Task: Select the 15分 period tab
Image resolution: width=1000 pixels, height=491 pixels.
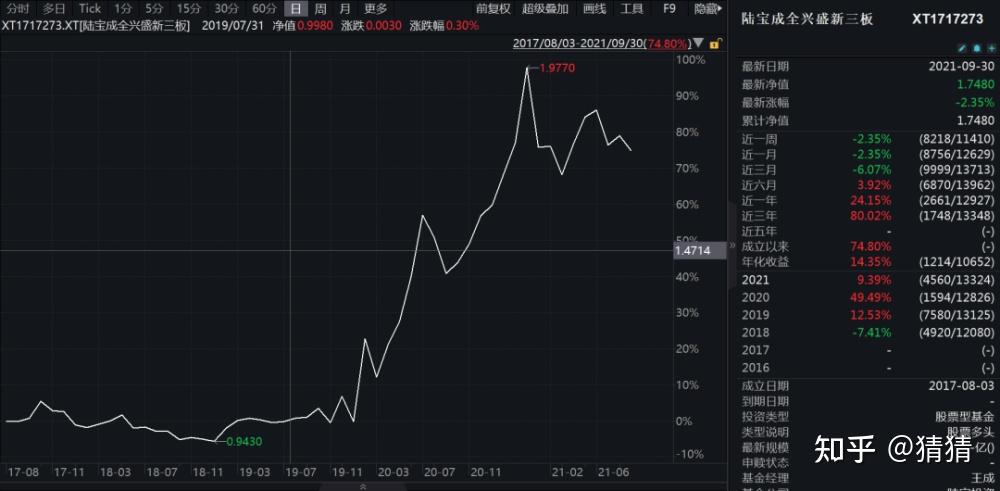Action: tap(188, 9)
